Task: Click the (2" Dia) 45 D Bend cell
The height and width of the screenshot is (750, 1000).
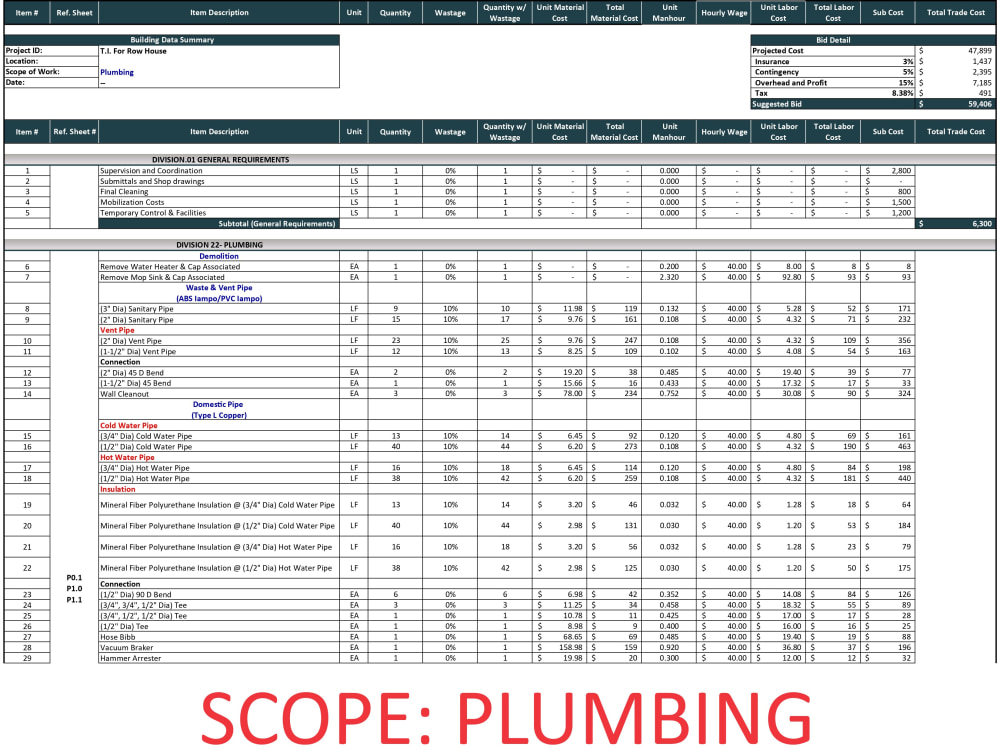Action: tap(219, 372)
